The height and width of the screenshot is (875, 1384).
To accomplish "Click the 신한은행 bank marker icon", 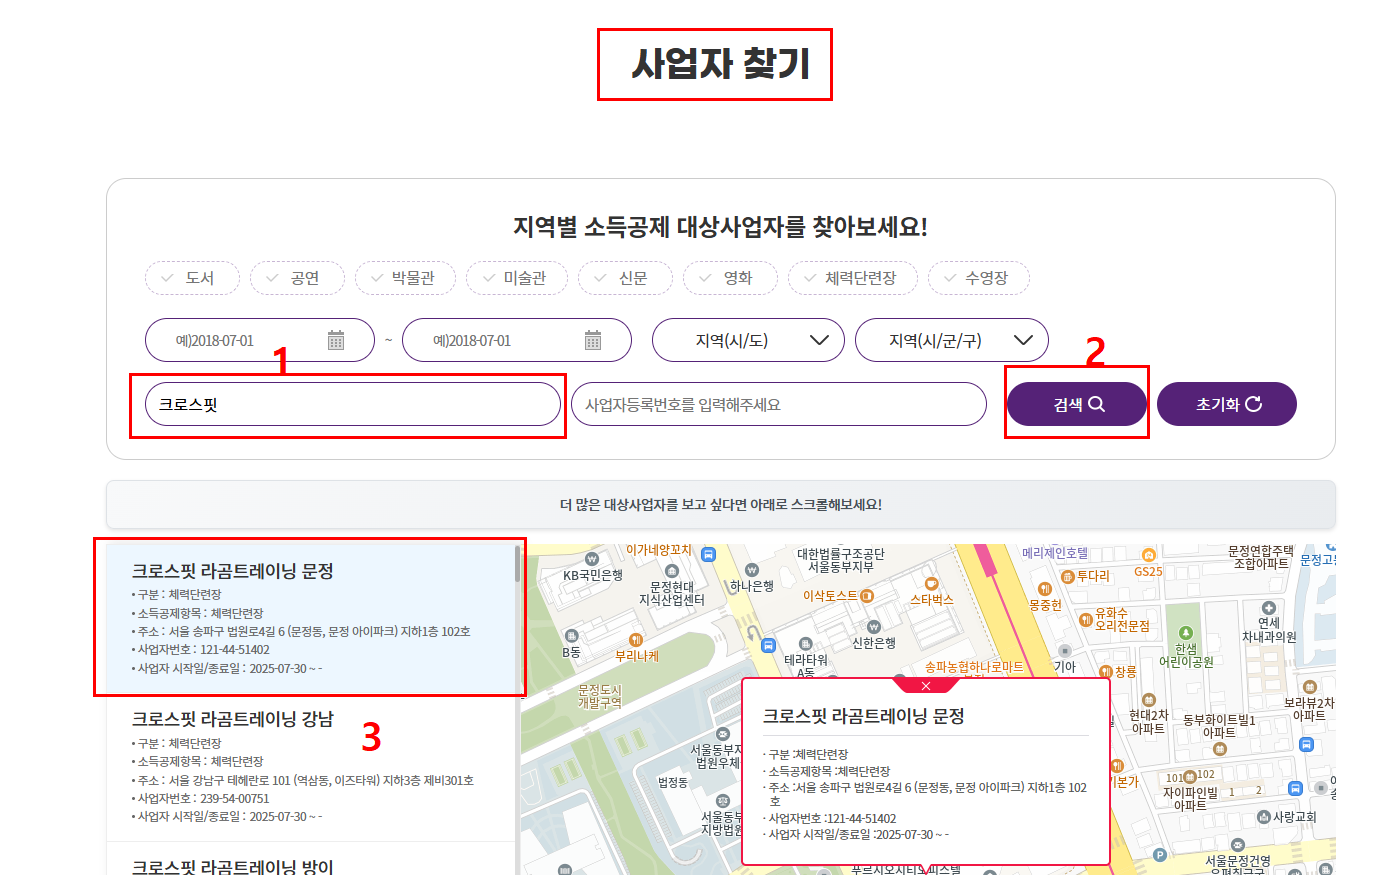I will [874, 627].
